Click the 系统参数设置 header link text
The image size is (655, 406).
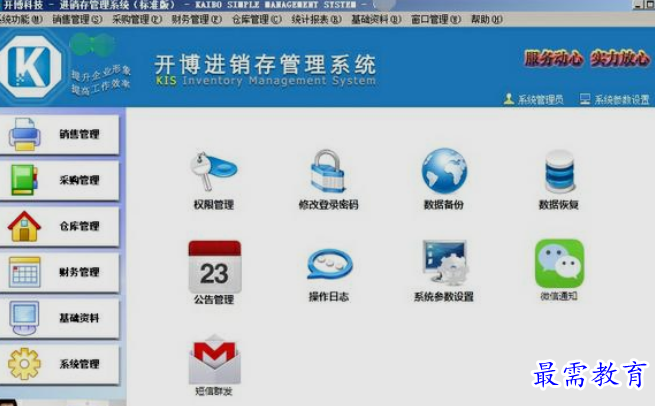(622, 99)
